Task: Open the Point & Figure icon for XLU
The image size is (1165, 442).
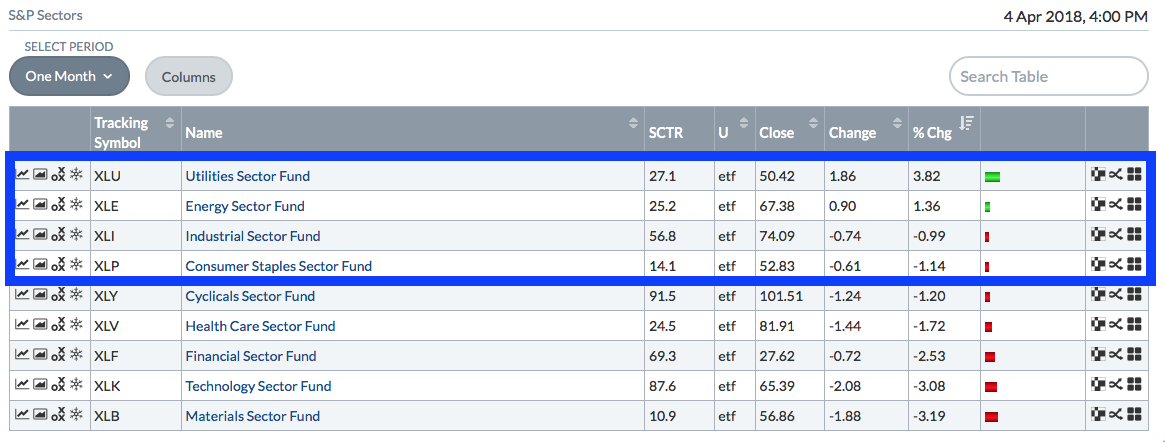Action: click(x=58, y=175)
